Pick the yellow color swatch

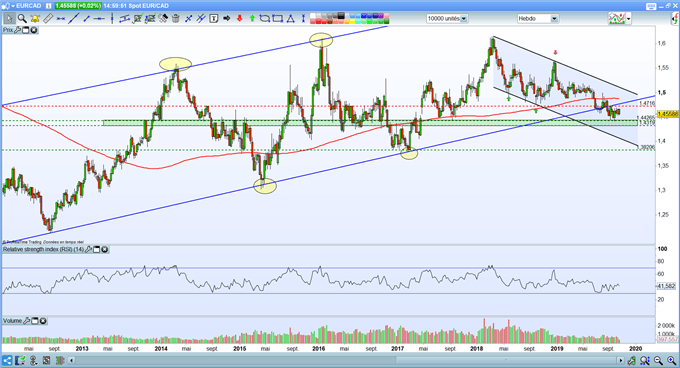tap(353, 21)
